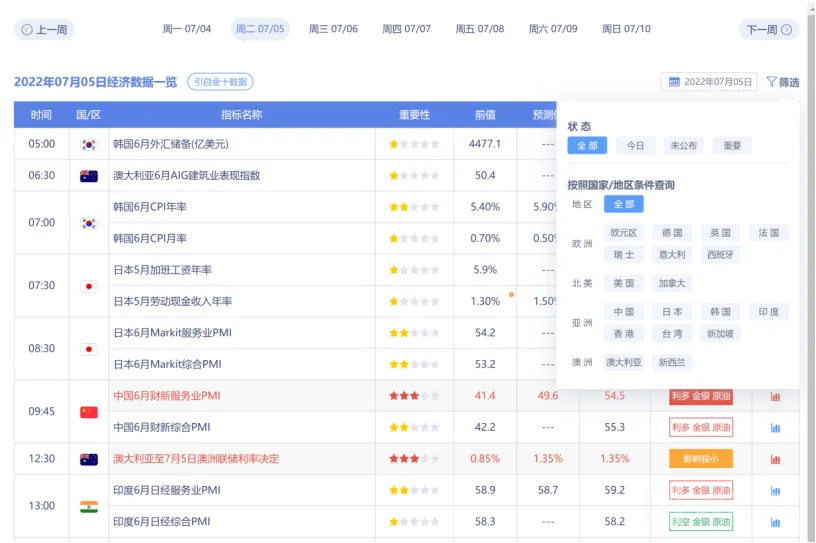This screenshot has width=816, height=543.
Task: Click 重要性 column header
Action: pyautogui.click(x=415, y=115)
